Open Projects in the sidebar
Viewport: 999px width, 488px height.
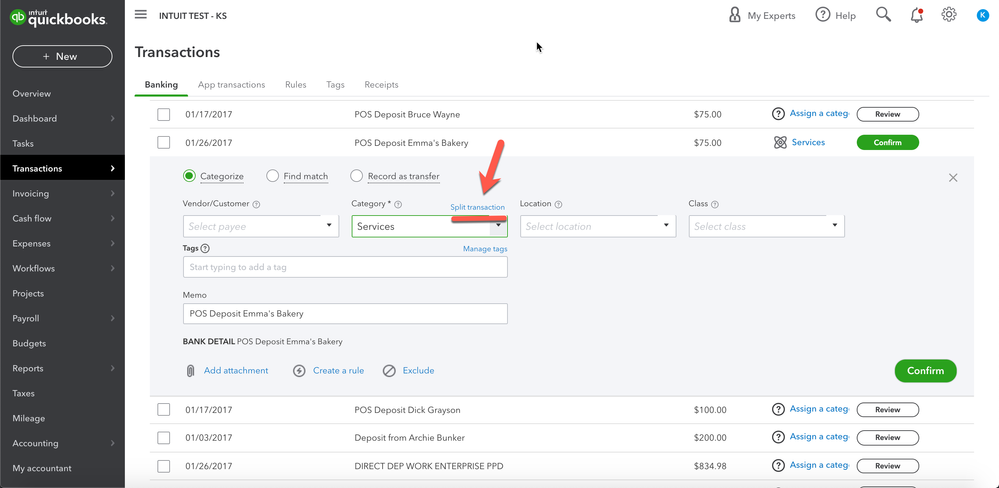28,294
